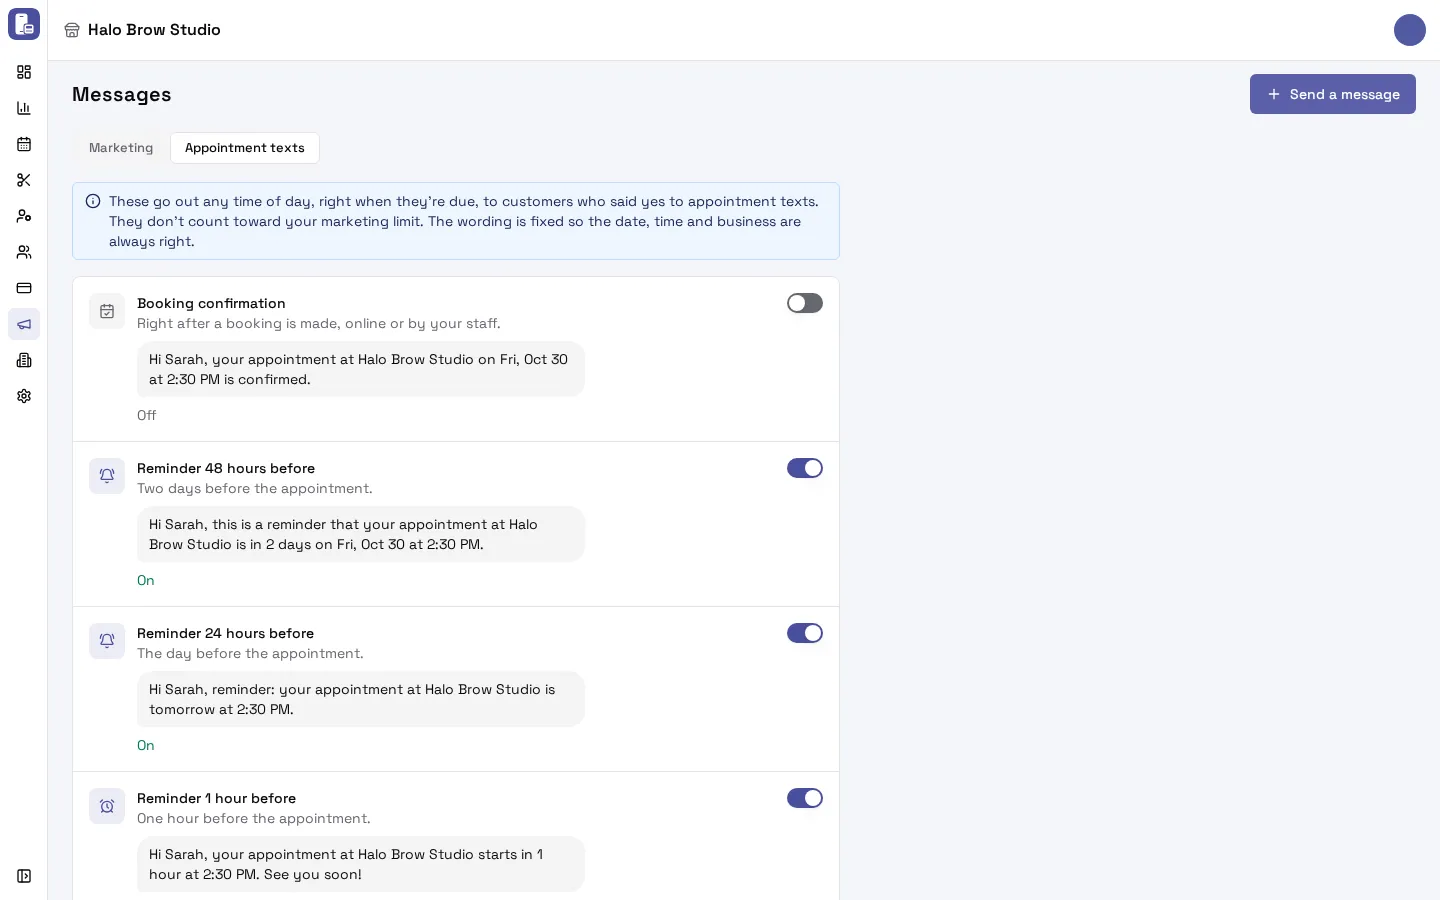The image size is (1440, 900).
Task: Click the Halo Brow Studio business name
Action: click(x=154, y=30)
